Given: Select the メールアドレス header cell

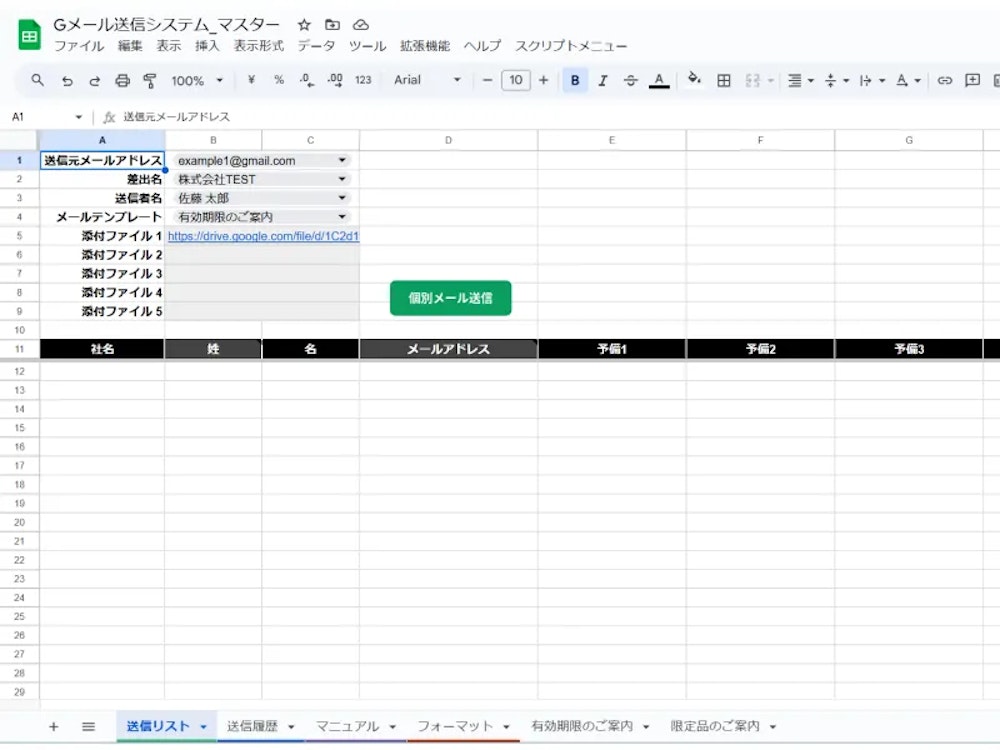Looking at the screenshot, I should pos(448,349).
